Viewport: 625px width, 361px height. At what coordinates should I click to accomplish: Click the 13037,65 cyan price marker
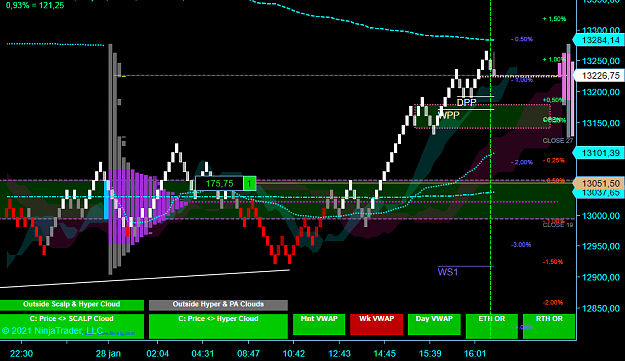click(600, 193)
